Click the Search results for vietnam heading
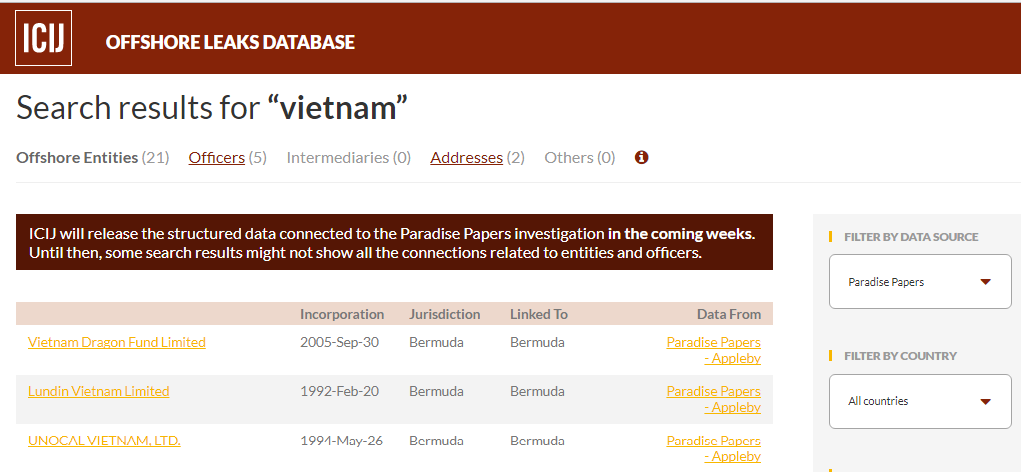The height and width of the screenshot is (472, 1021). point(212,107)
